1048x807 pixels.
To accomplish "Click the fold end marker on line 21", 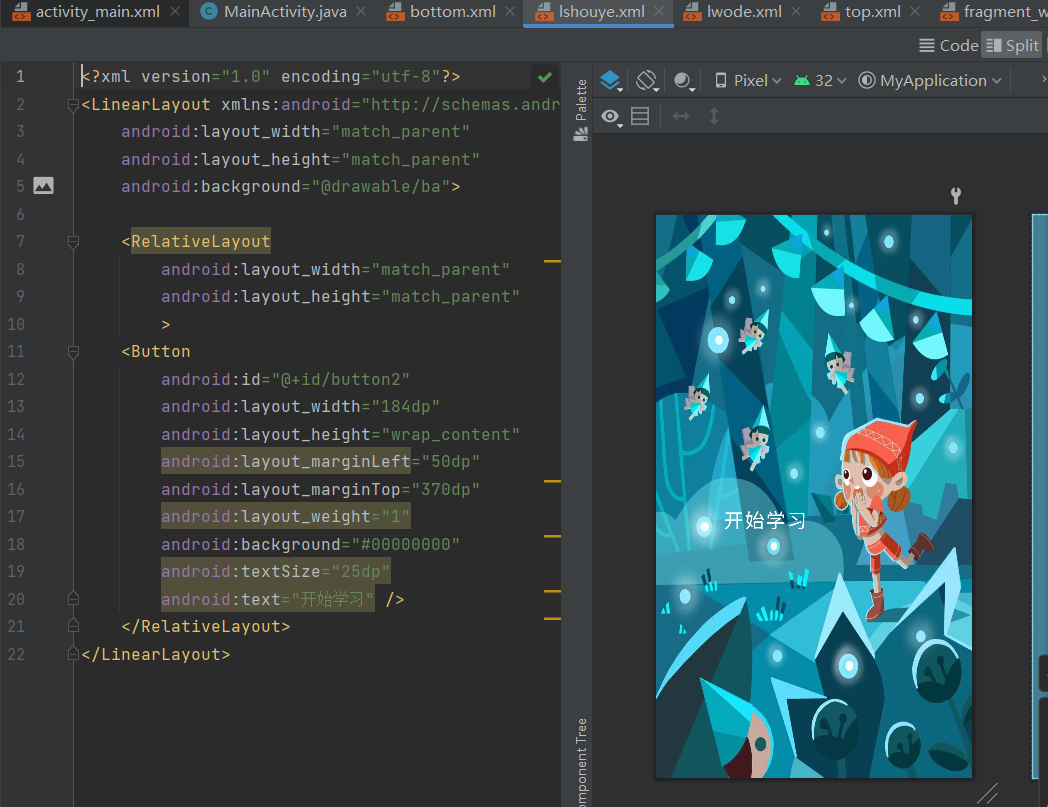I will pyautogui.click(x=74, y=626).
